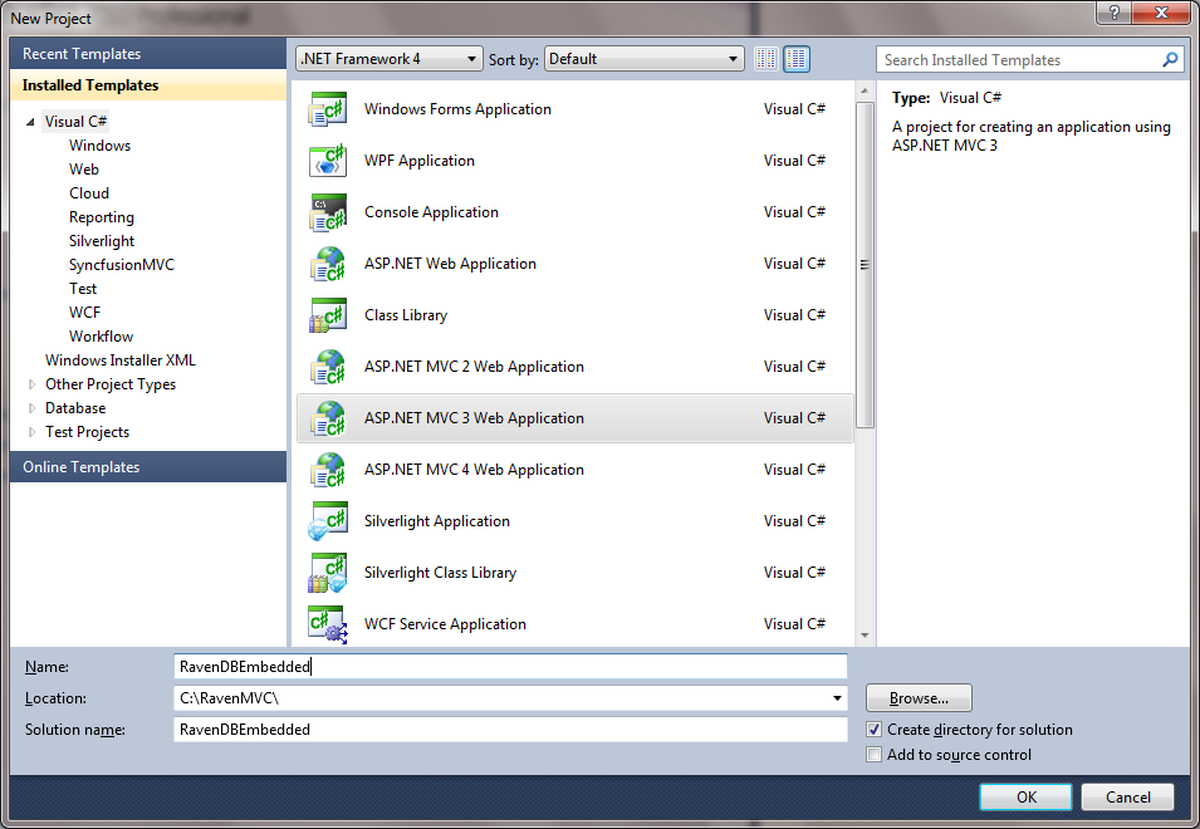Select the ASP.NET MVC 3 template icon
Viewport: 1200px width, 829px height.
[328, 418]
